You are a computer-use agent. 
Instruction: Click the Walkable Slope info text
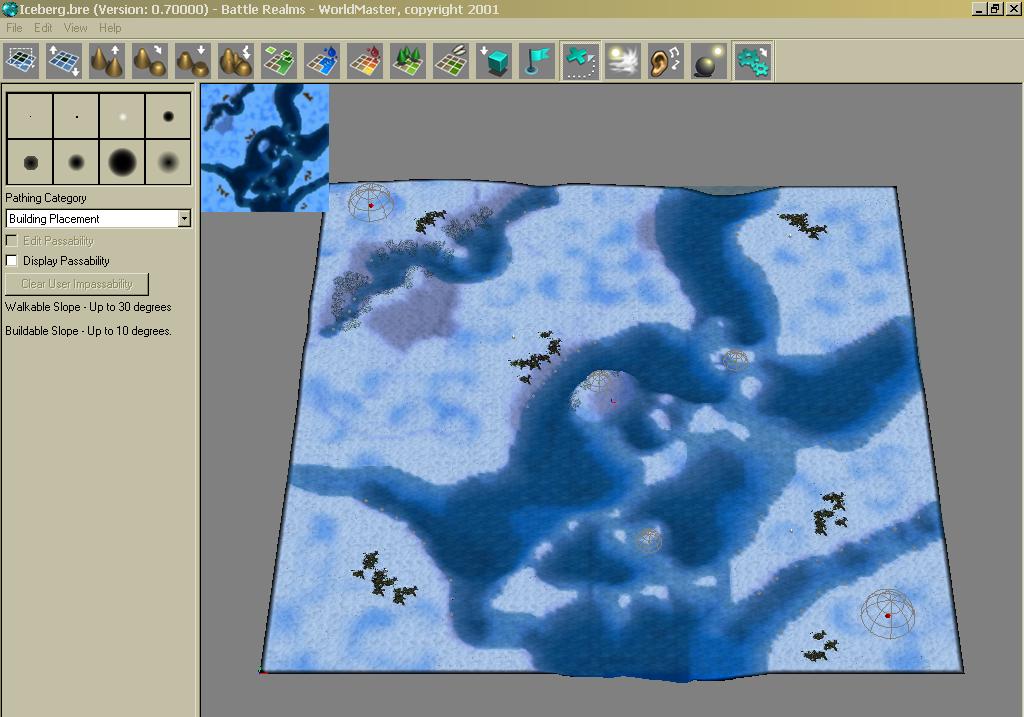tap(88, 307)
